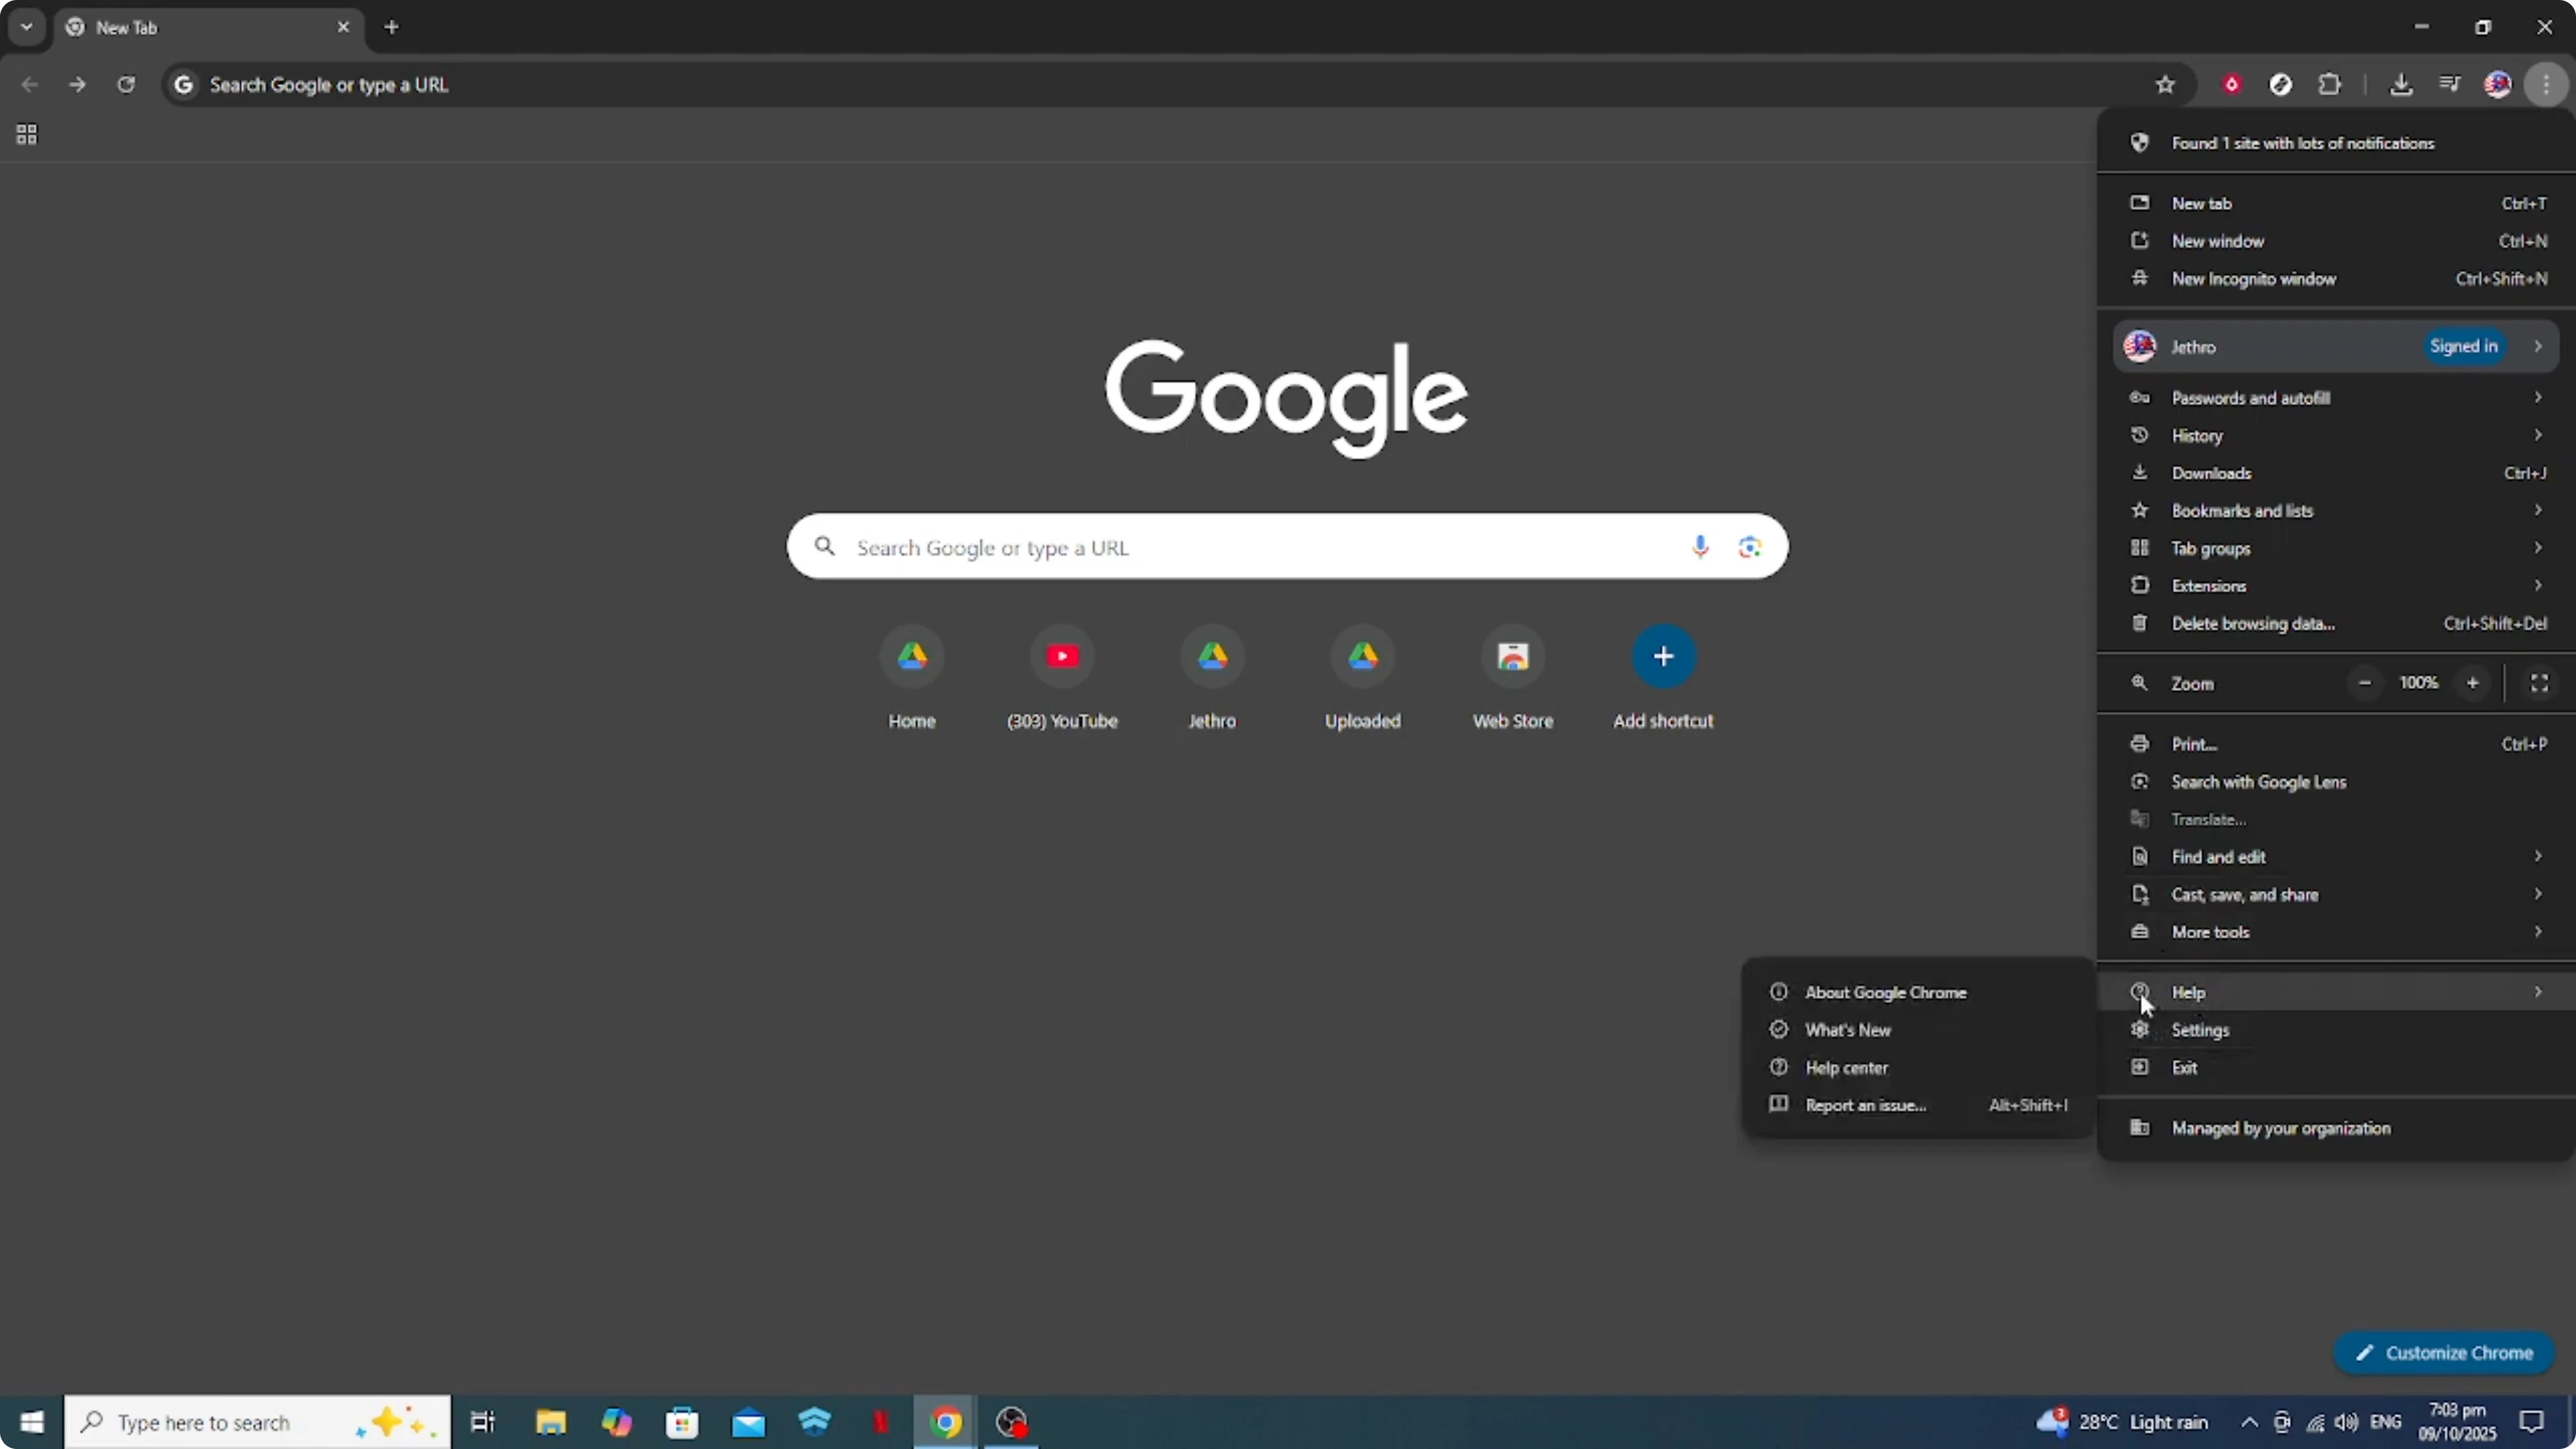Viewport: 2576px width, 1449px height.
Task: Start voice search with the microphone icon
Action: coord(1699,547)
